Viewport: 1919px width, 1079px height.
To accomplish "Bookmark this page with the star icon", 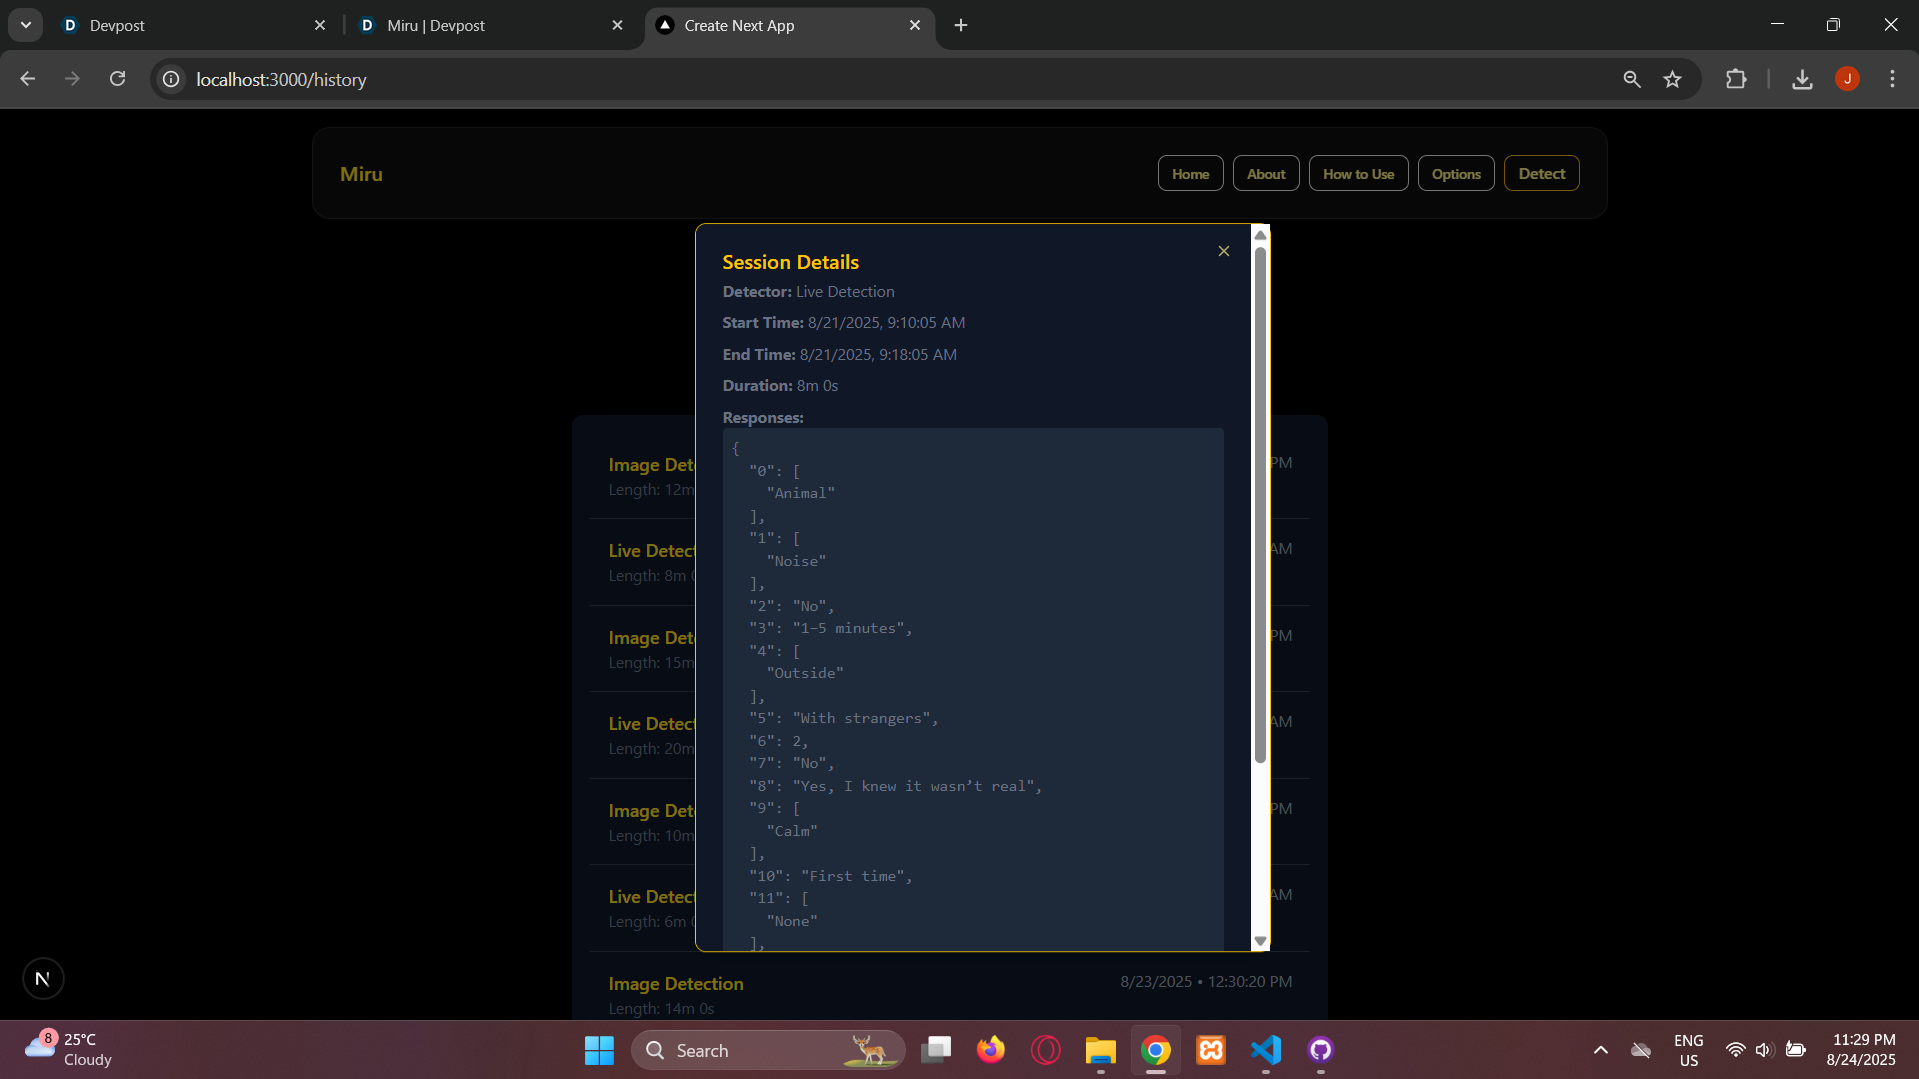I will point(1672,79).
